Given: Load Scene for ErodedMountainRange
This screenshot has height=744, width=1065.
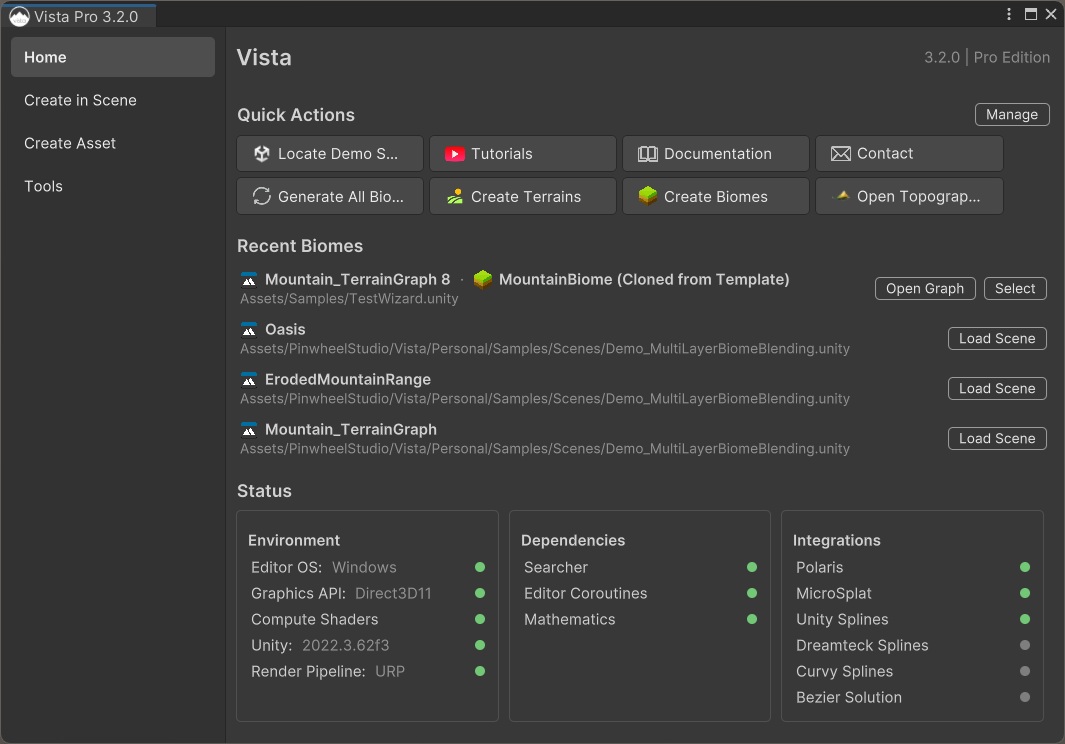Looking at the screenshot, I should pos(996,389).
